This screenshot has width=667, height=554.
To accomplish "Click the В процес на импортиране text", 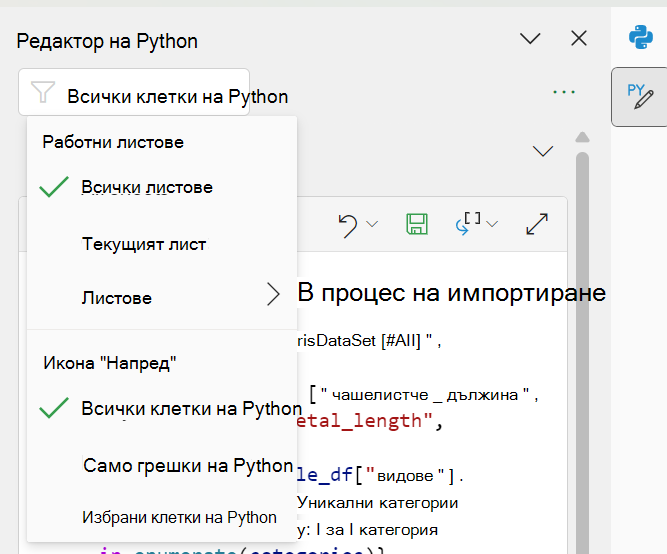I will point(452,293).
